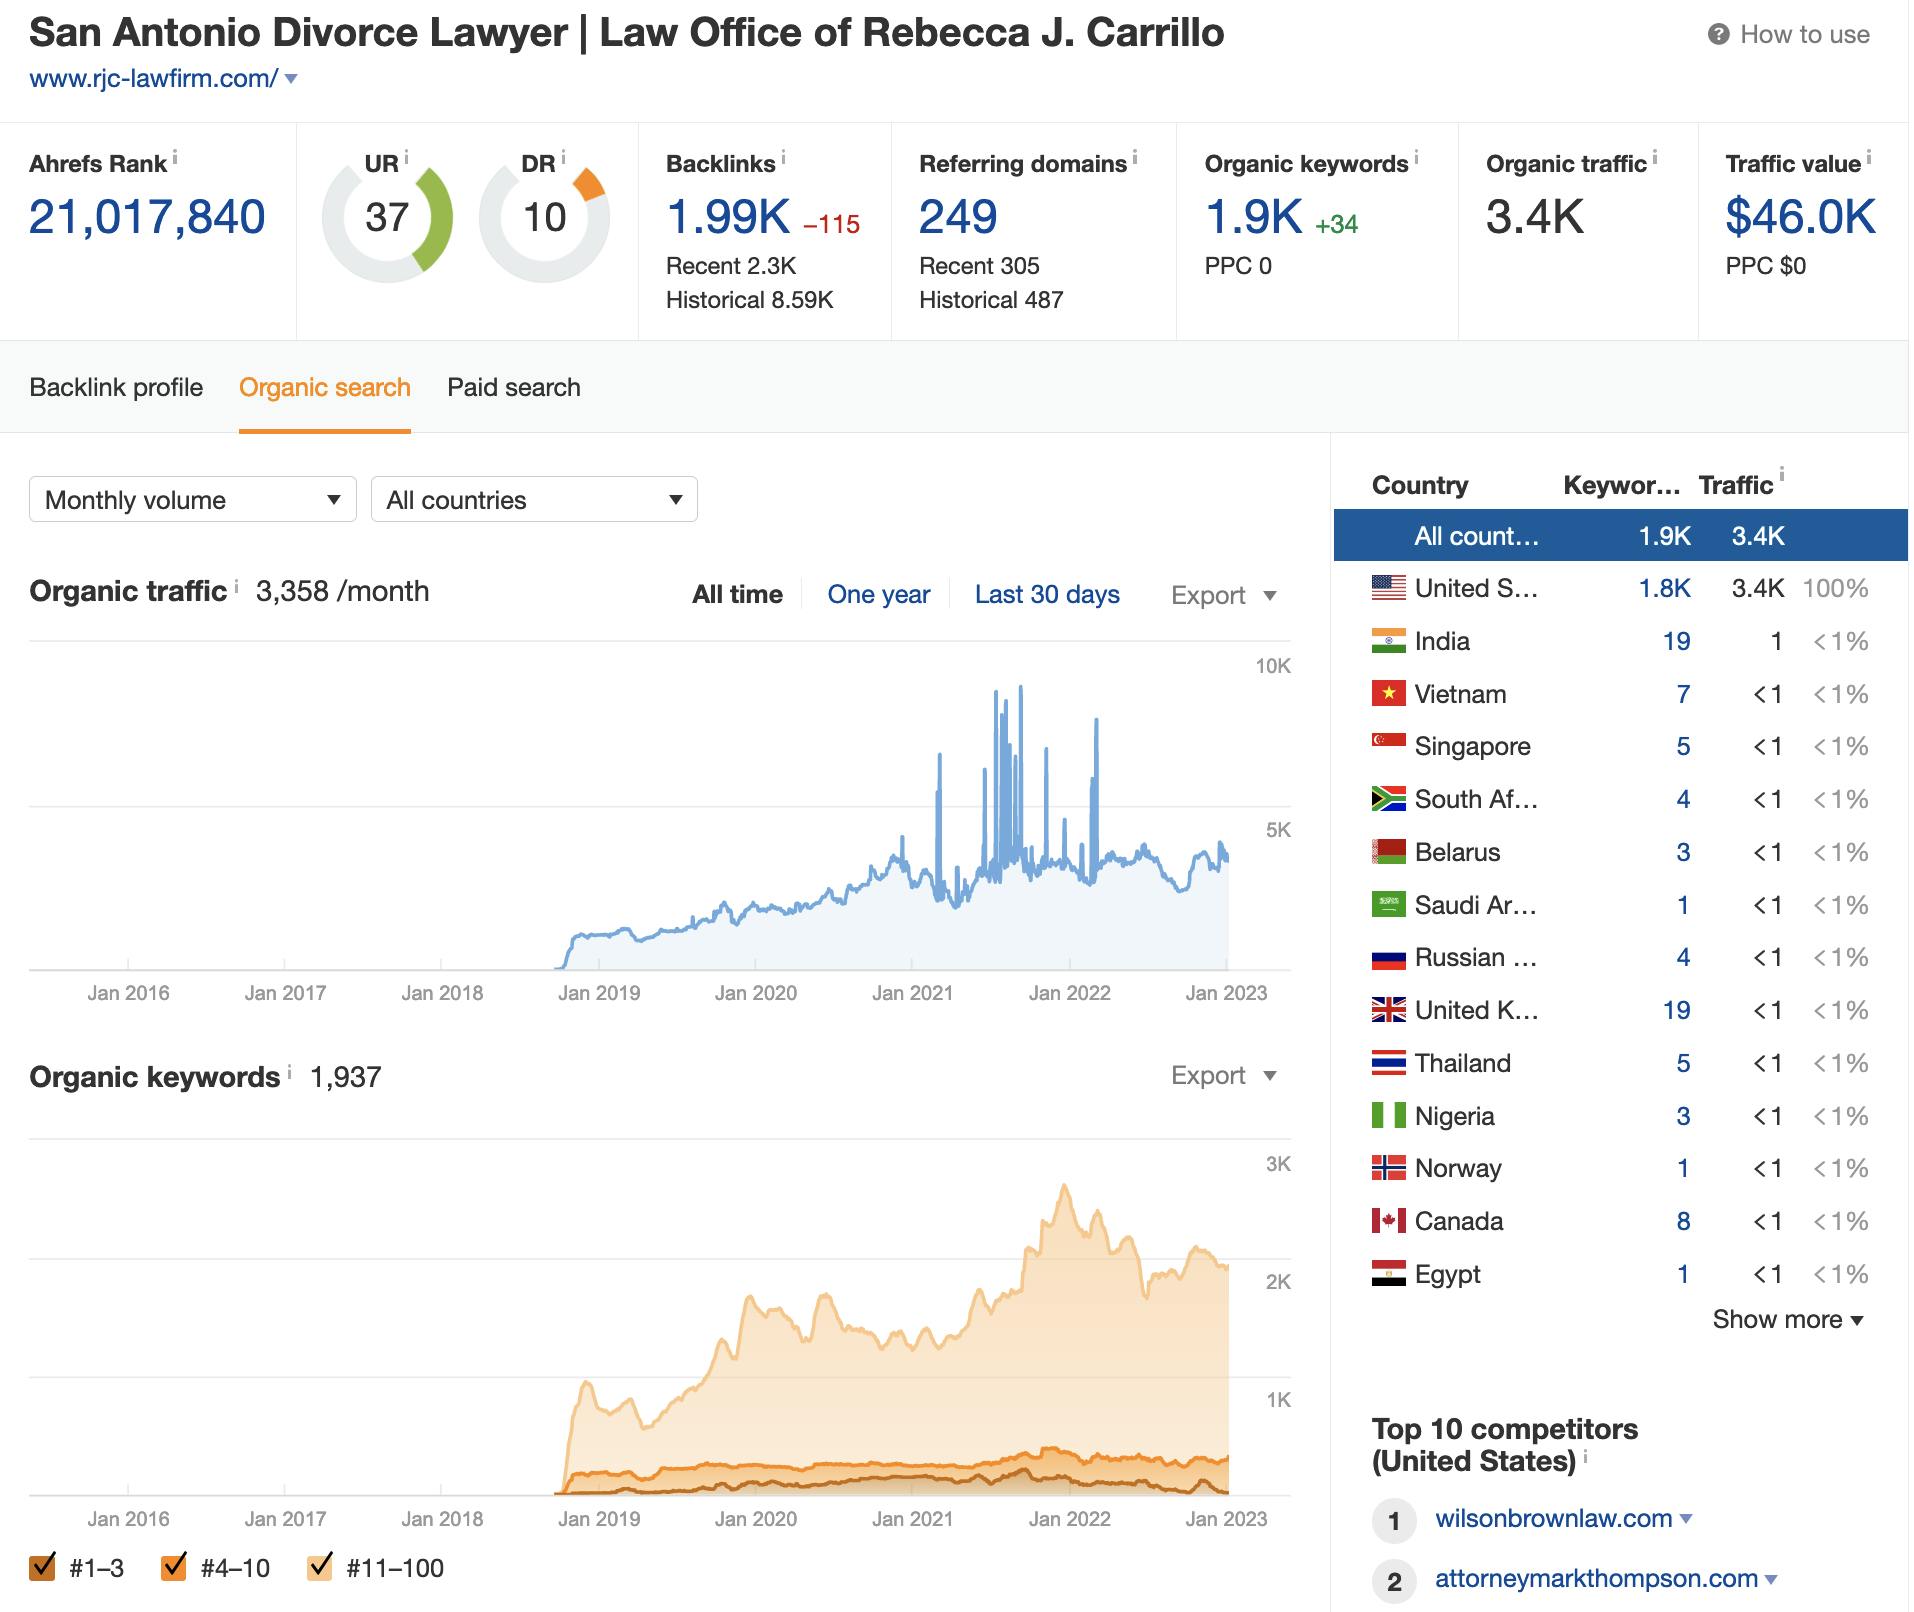
Task: Open info tooltip next to Organic keywords metric
Action: 1416,157
